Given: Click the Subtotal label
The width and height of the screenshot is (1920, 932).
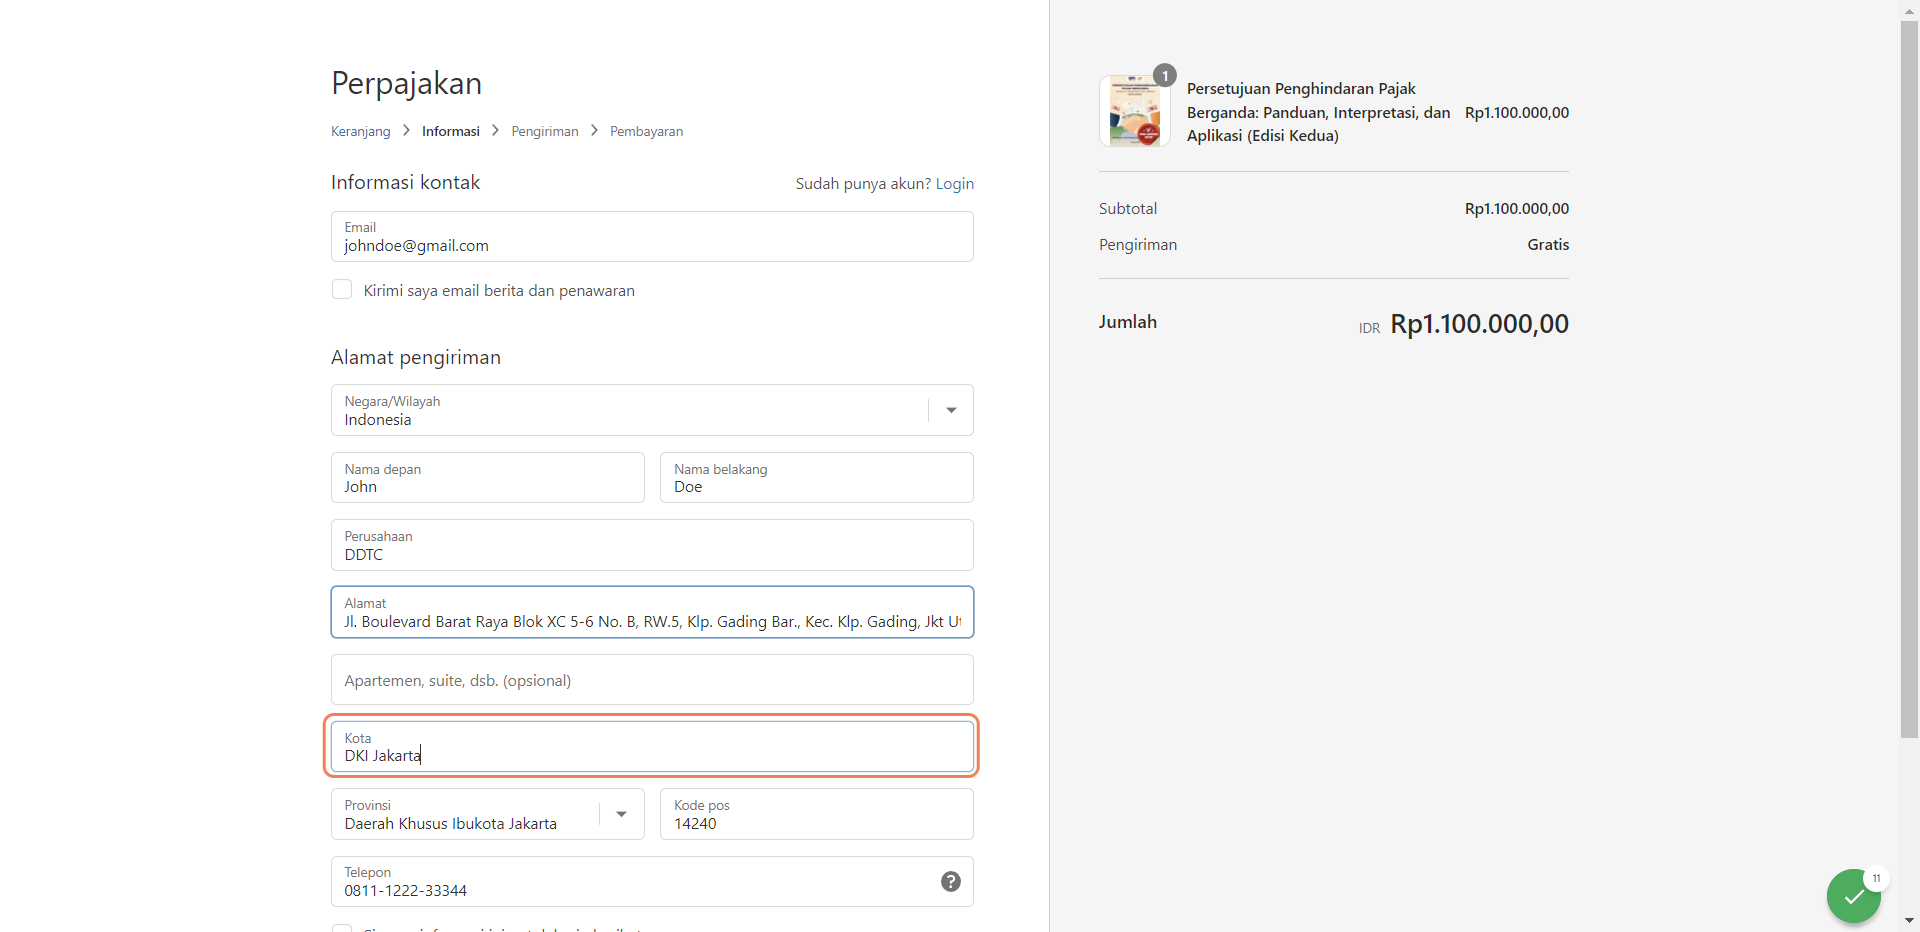Looking at the screenshot, I should click(x=1128, y=209).
